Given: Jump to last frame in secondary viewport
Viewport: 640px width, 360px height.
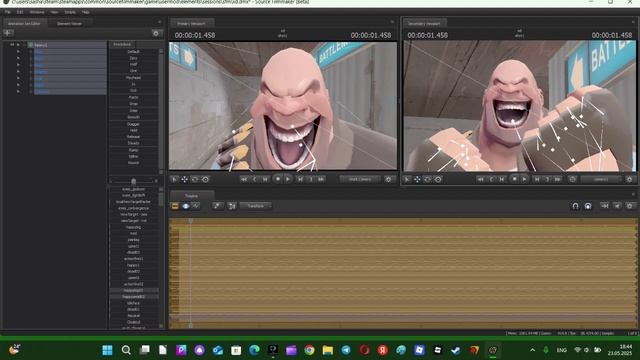Looking at the screenshot, I should pyautogui.click(x=558, y=179).
